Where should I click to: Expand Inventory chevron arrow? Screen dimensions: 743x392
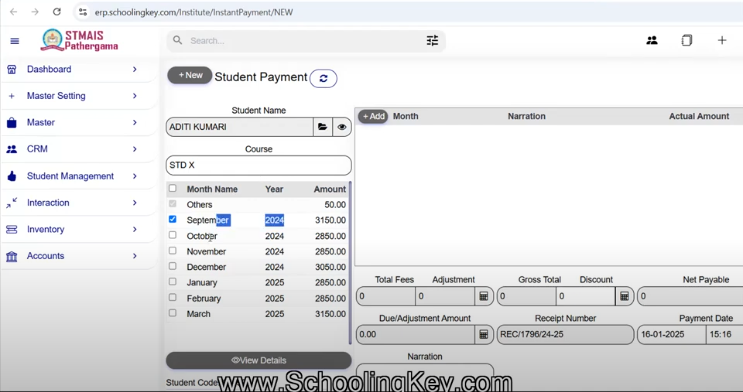pos(135,229)
